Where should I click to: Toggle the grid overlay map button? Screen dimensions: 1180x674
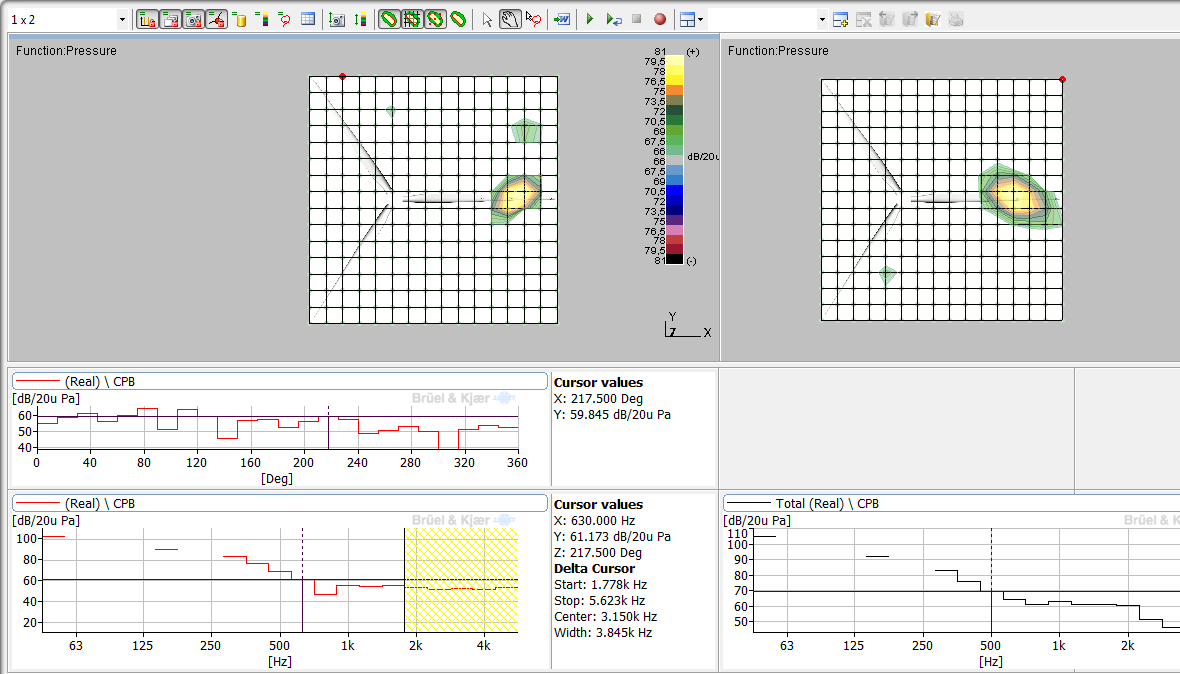click(412, 19)
